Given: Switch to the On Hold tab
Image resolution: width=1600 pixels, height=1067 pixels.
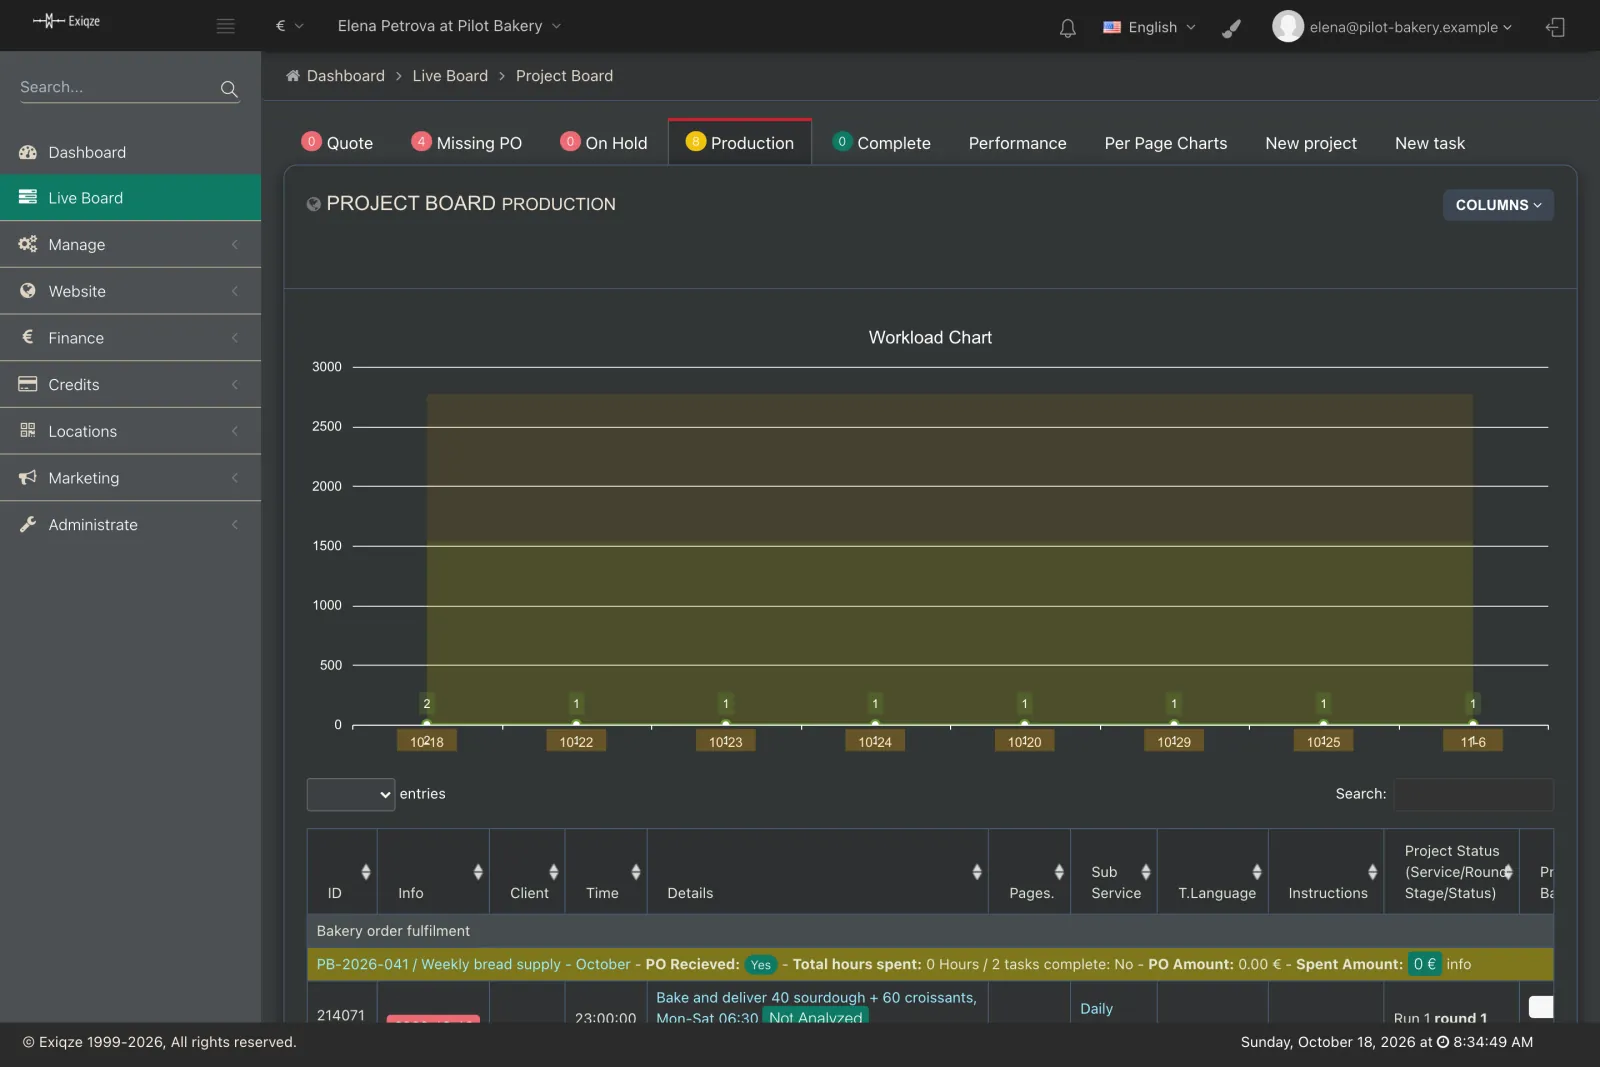Looking at the screenshot, I should click(604, 143).
